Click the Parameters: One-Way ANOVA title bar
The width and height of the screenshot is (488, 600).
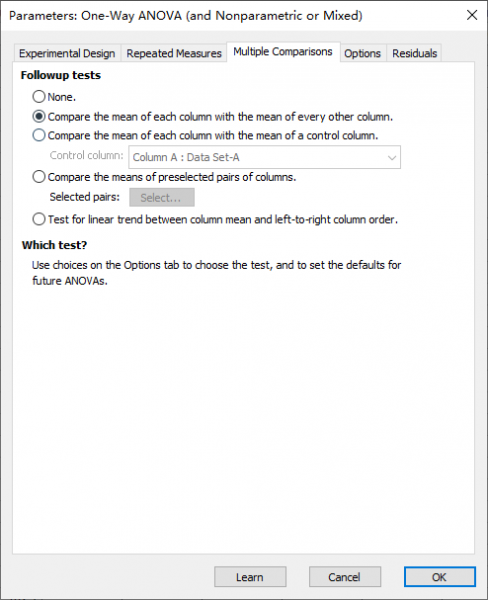click(186, 16)
